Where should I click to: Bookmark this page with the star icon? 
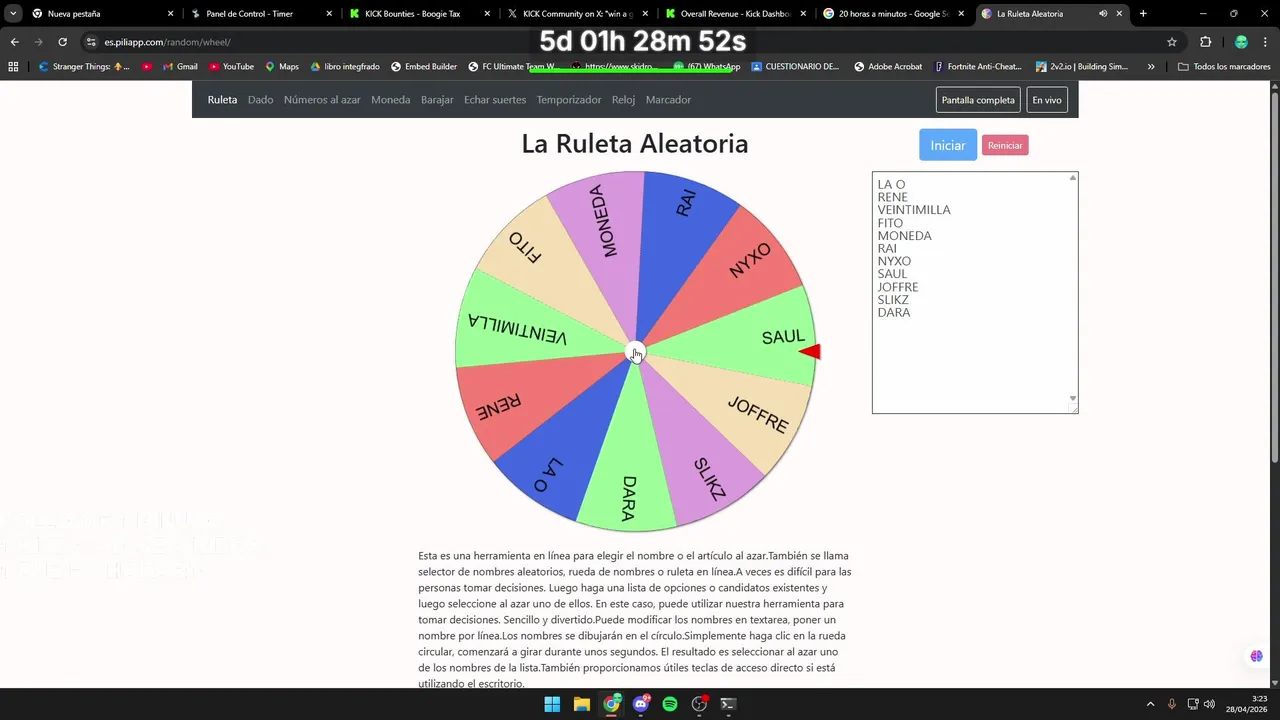(1172, 42)
